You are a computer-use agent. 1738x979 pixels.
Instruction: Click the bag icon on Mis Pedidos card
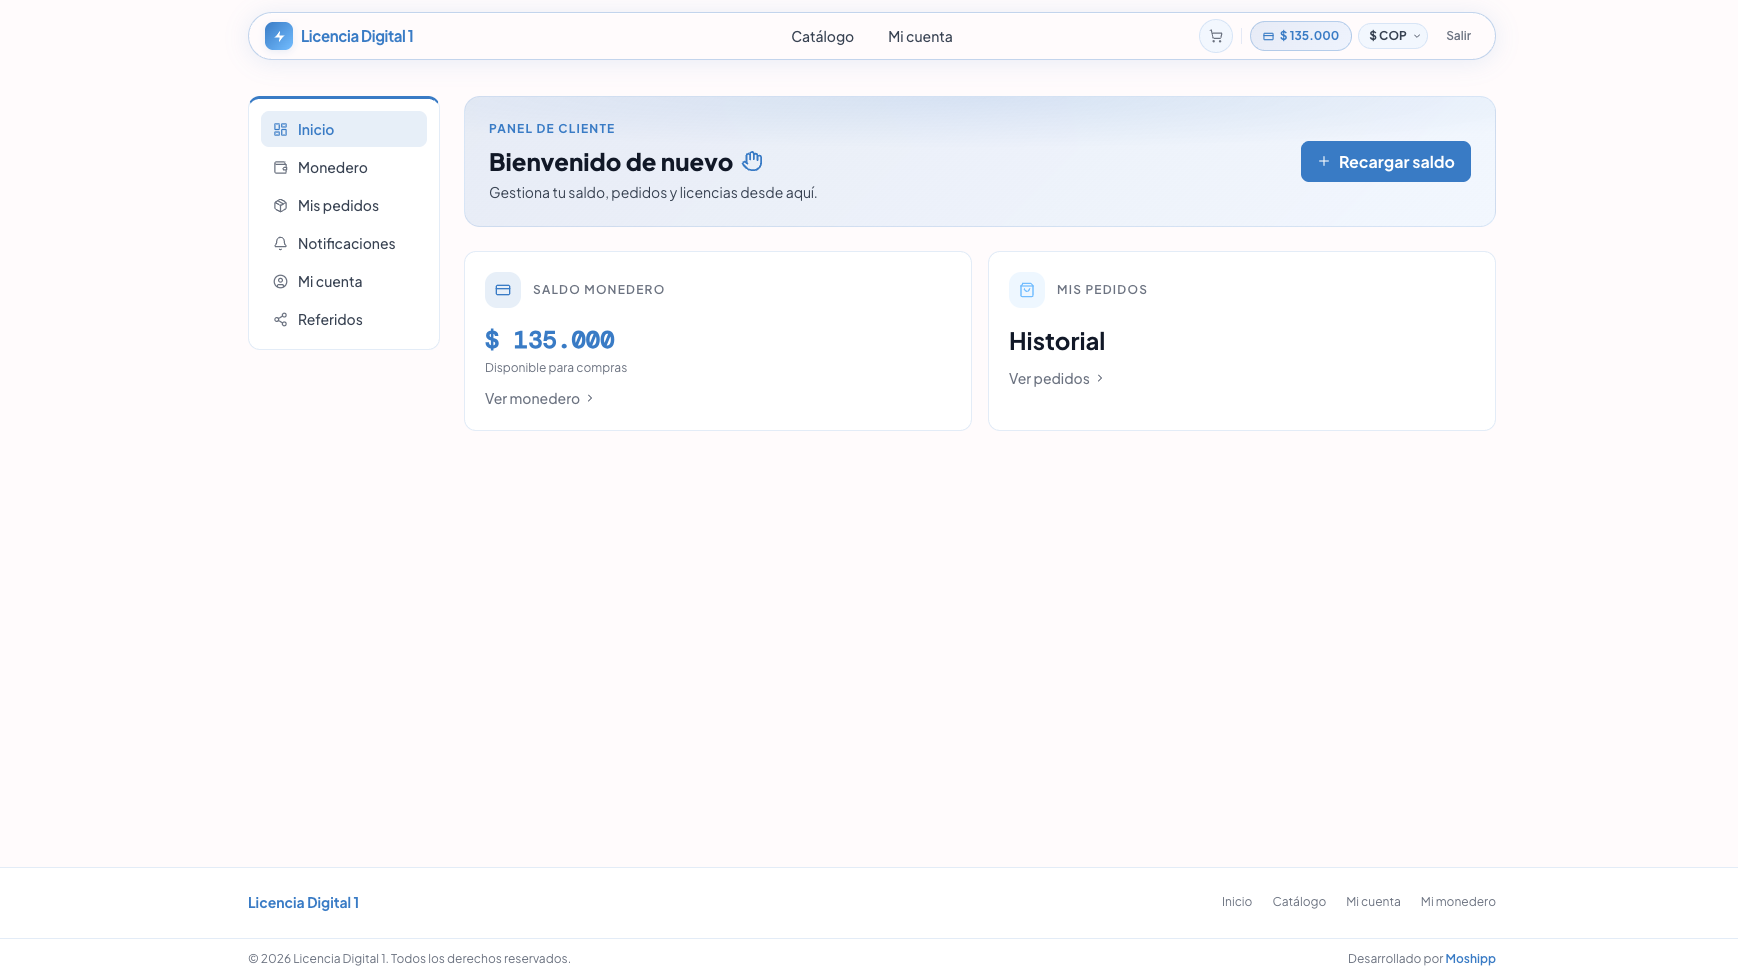click(1026, 289)
